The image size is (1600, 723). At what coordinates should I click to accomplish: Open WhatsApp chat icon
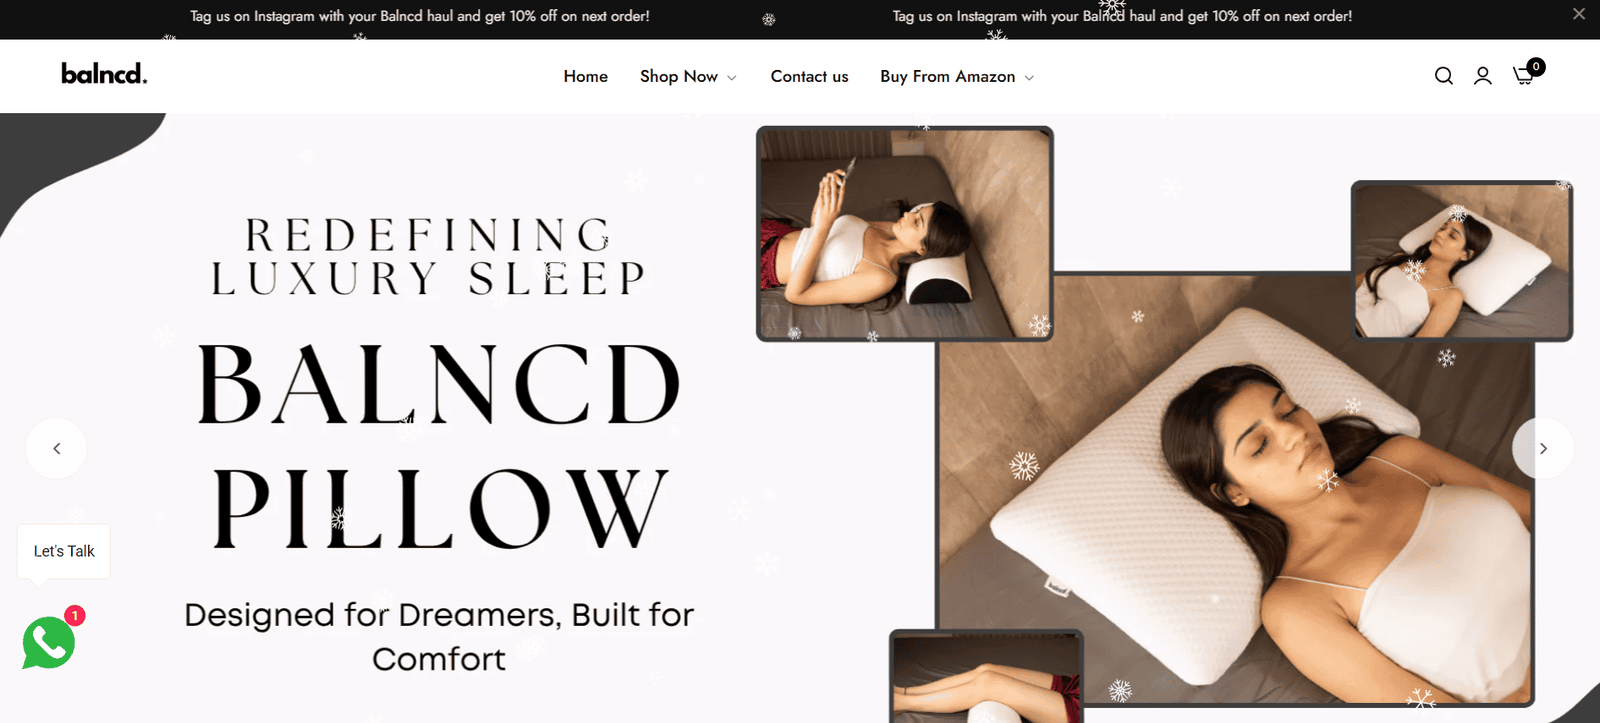[x=48, y=643]
